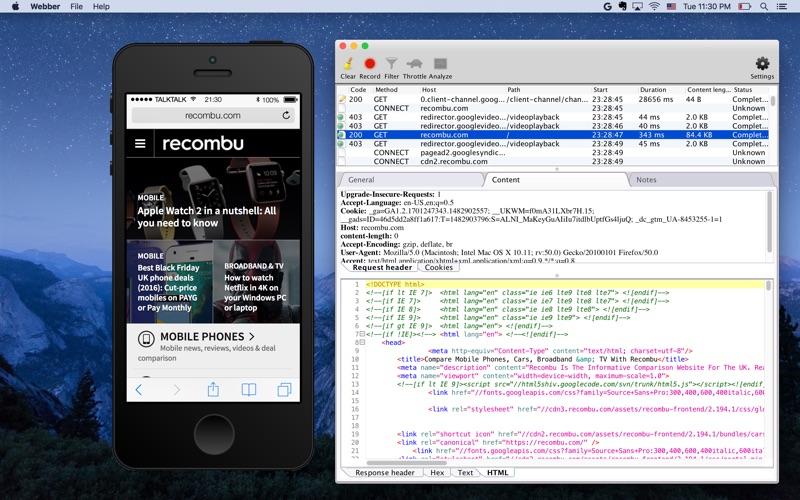Start recording with the red Record button
Viewport: 800px width, 500px height.
(x=369, y=64)
